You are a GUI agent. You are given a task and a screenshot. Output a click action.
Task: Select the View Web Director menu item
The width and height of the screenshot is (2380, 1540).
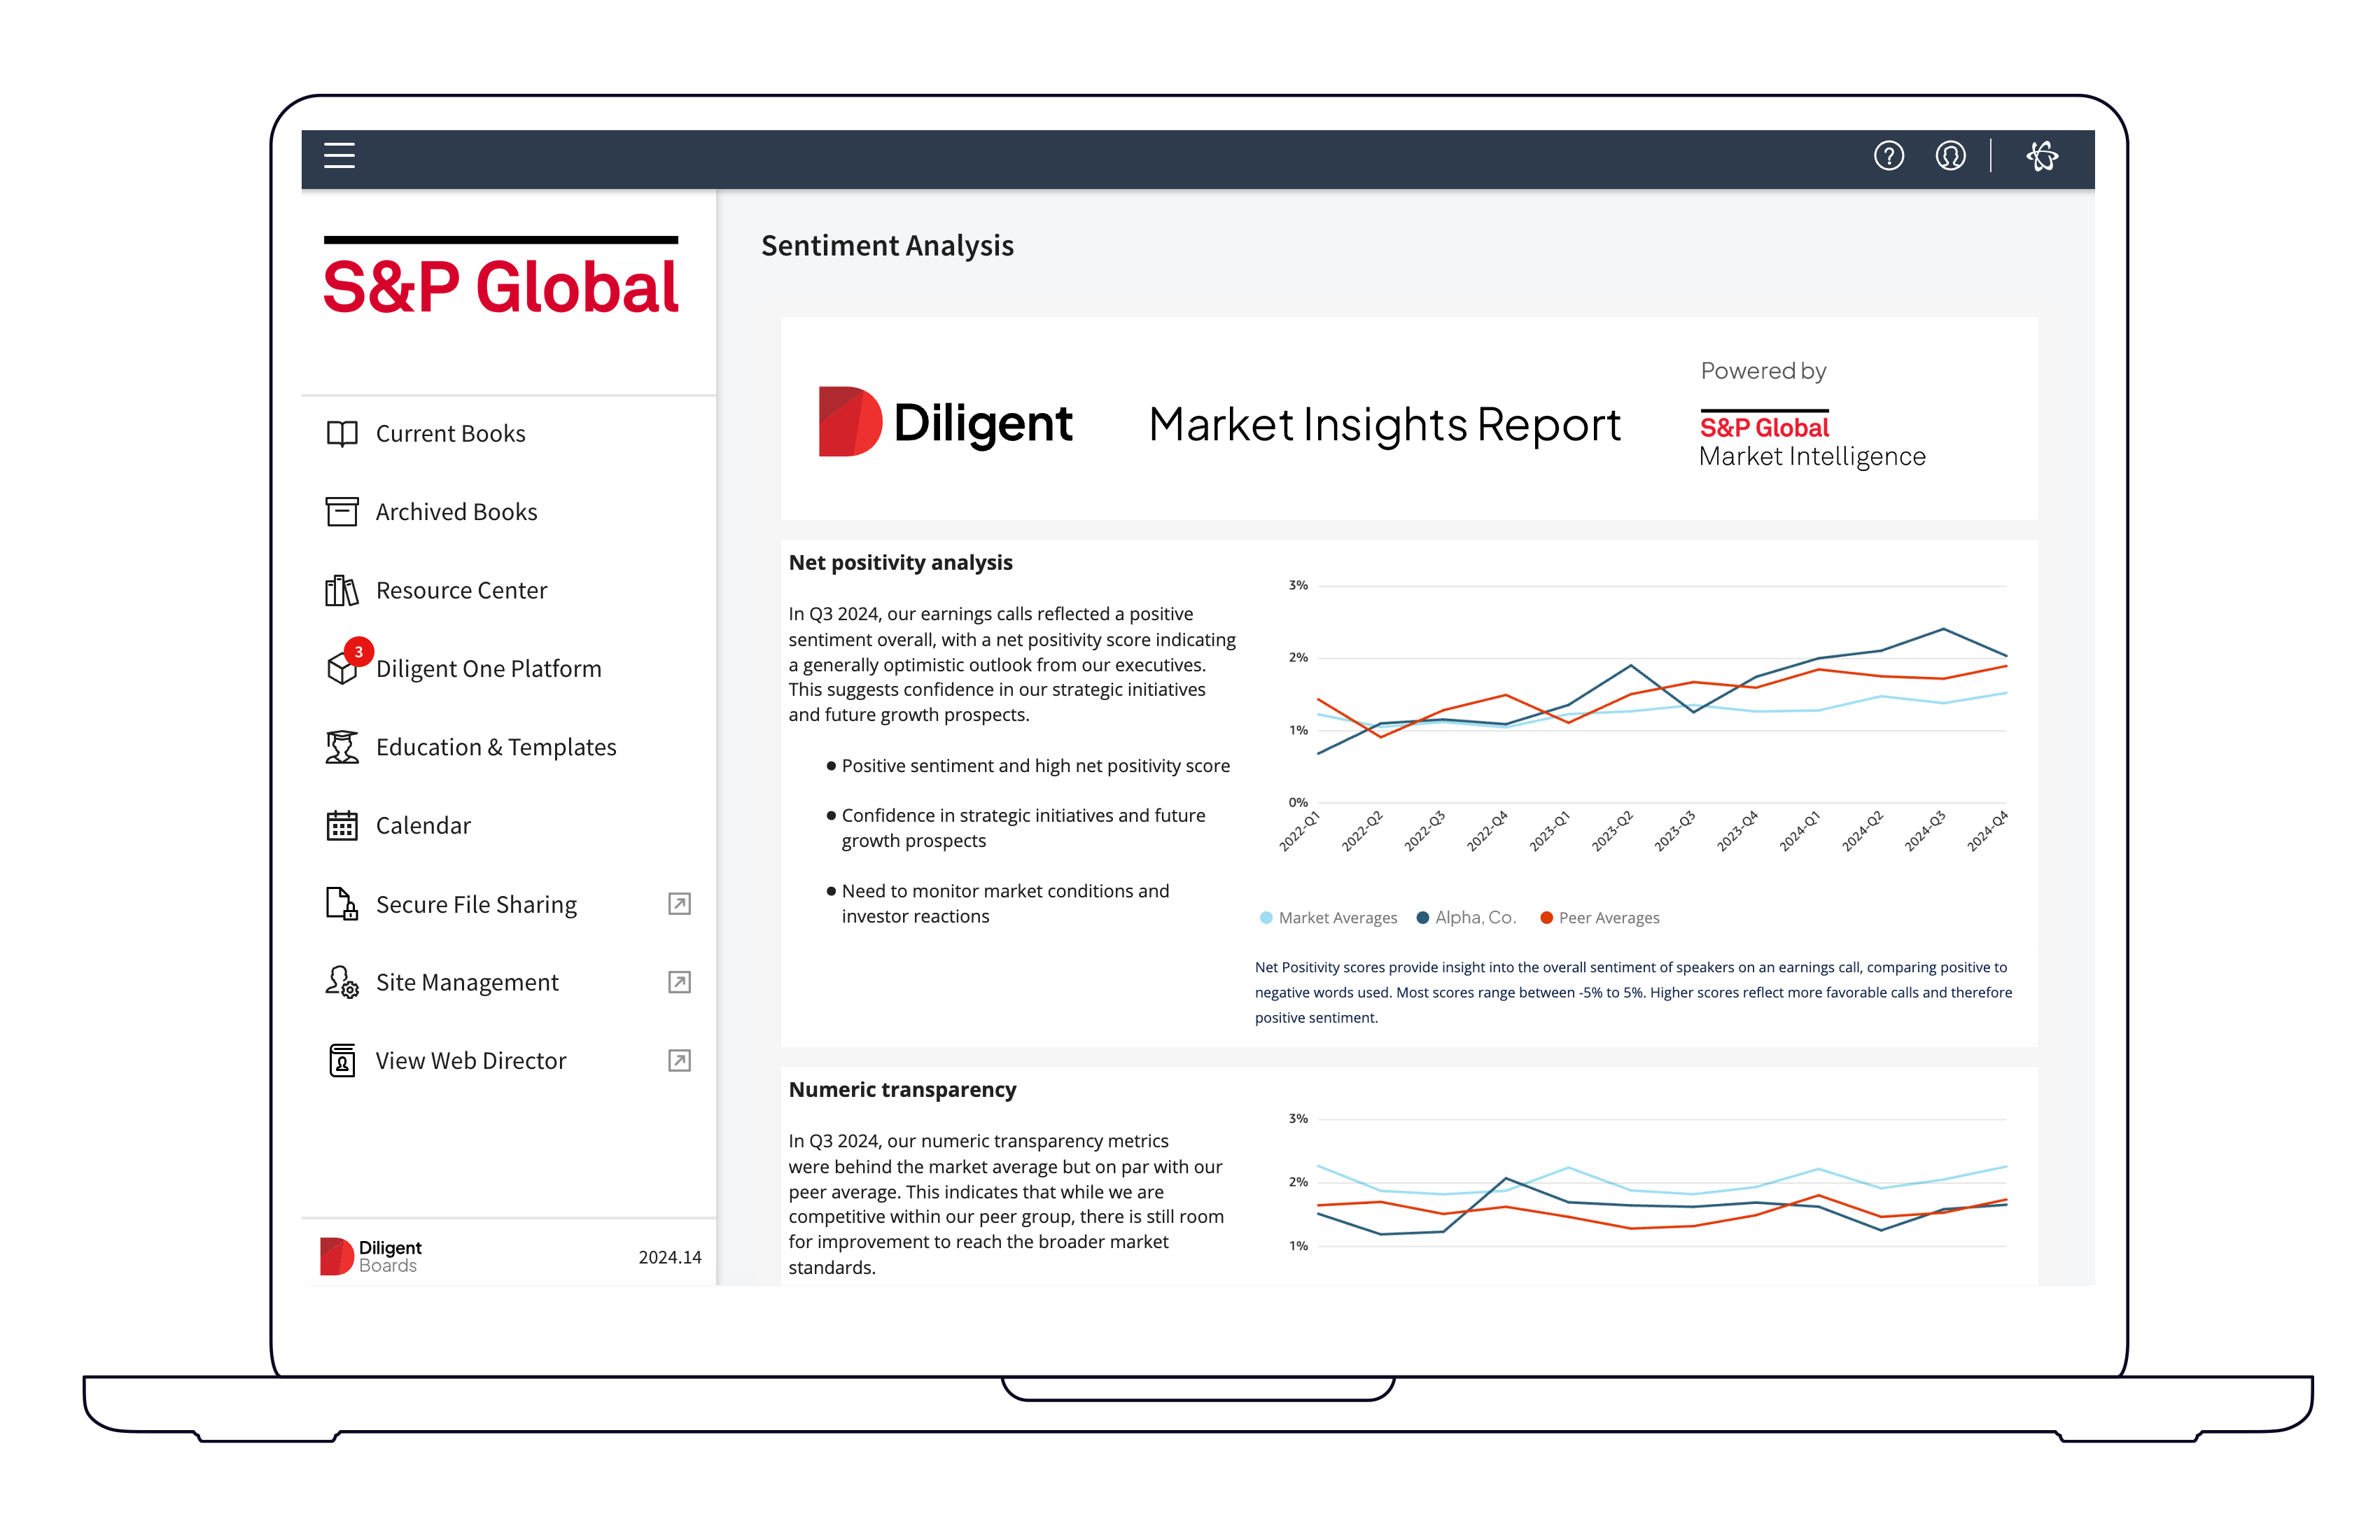(x=470, y=1061)
